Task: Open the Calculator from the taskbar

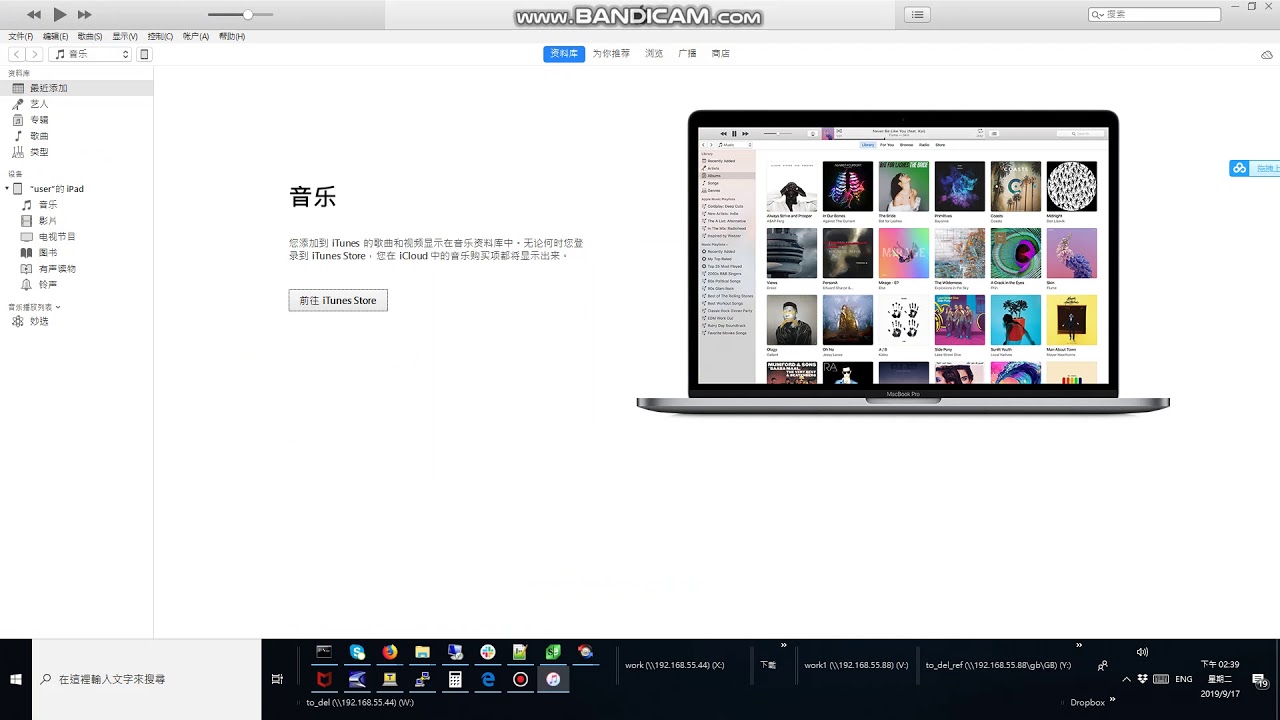Action: (x=455, y=679)
